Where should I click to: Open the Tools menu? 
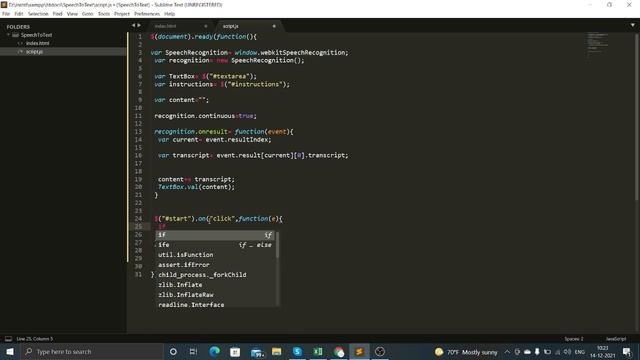[x=104, y=13]
